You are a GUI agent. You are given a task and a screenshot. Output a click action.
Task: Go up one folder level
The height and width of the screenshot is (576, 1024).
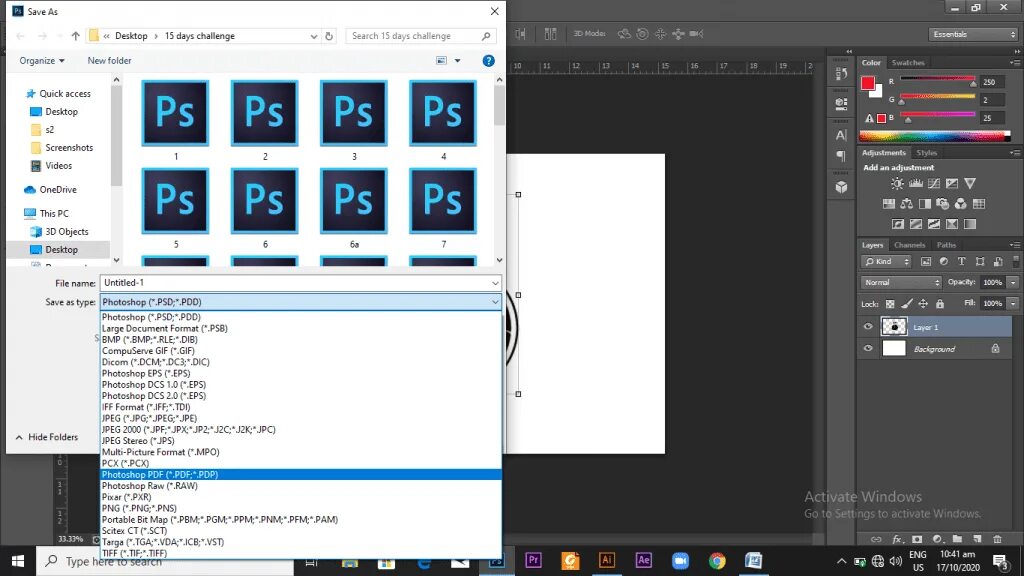(x=76, y=36)
